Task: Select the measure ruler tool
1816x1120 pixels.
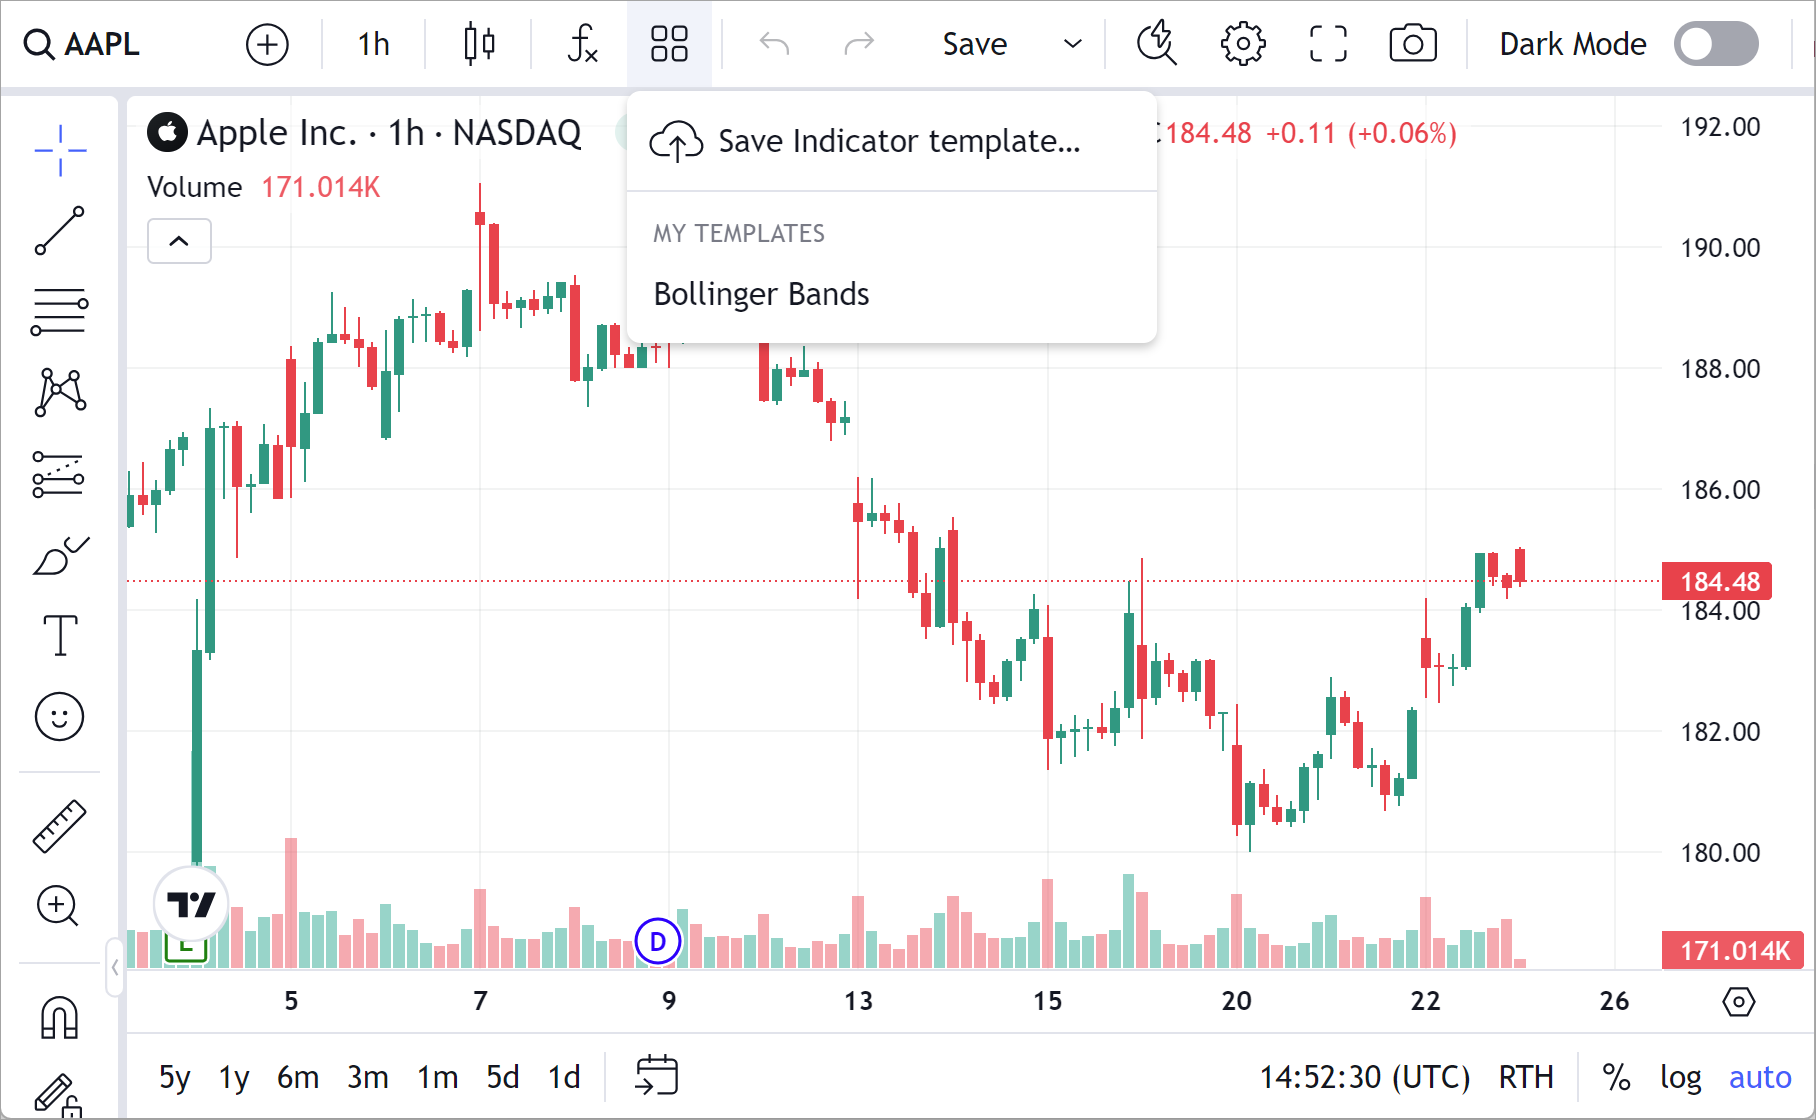Action: coord(58,824)
